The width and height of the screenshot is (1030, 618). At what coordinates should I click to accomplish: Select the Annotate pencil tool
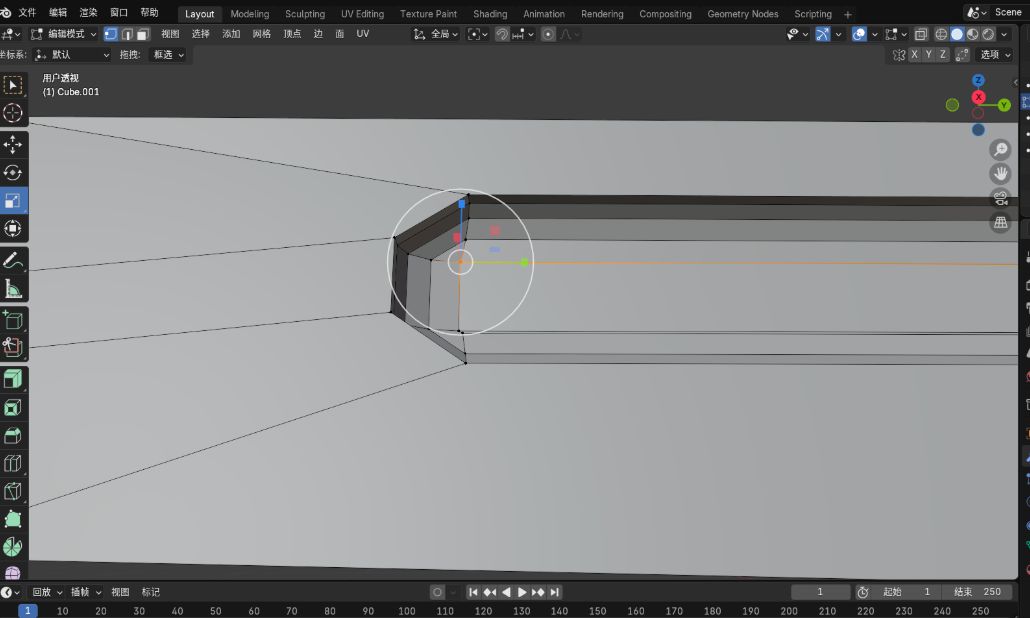[x=13, y=260]
